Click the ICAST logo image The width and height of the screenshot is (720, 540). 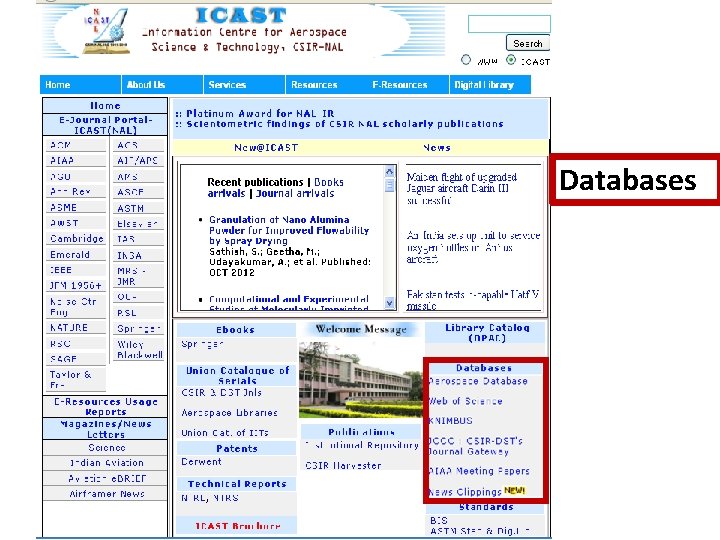[x=107, y=31]
